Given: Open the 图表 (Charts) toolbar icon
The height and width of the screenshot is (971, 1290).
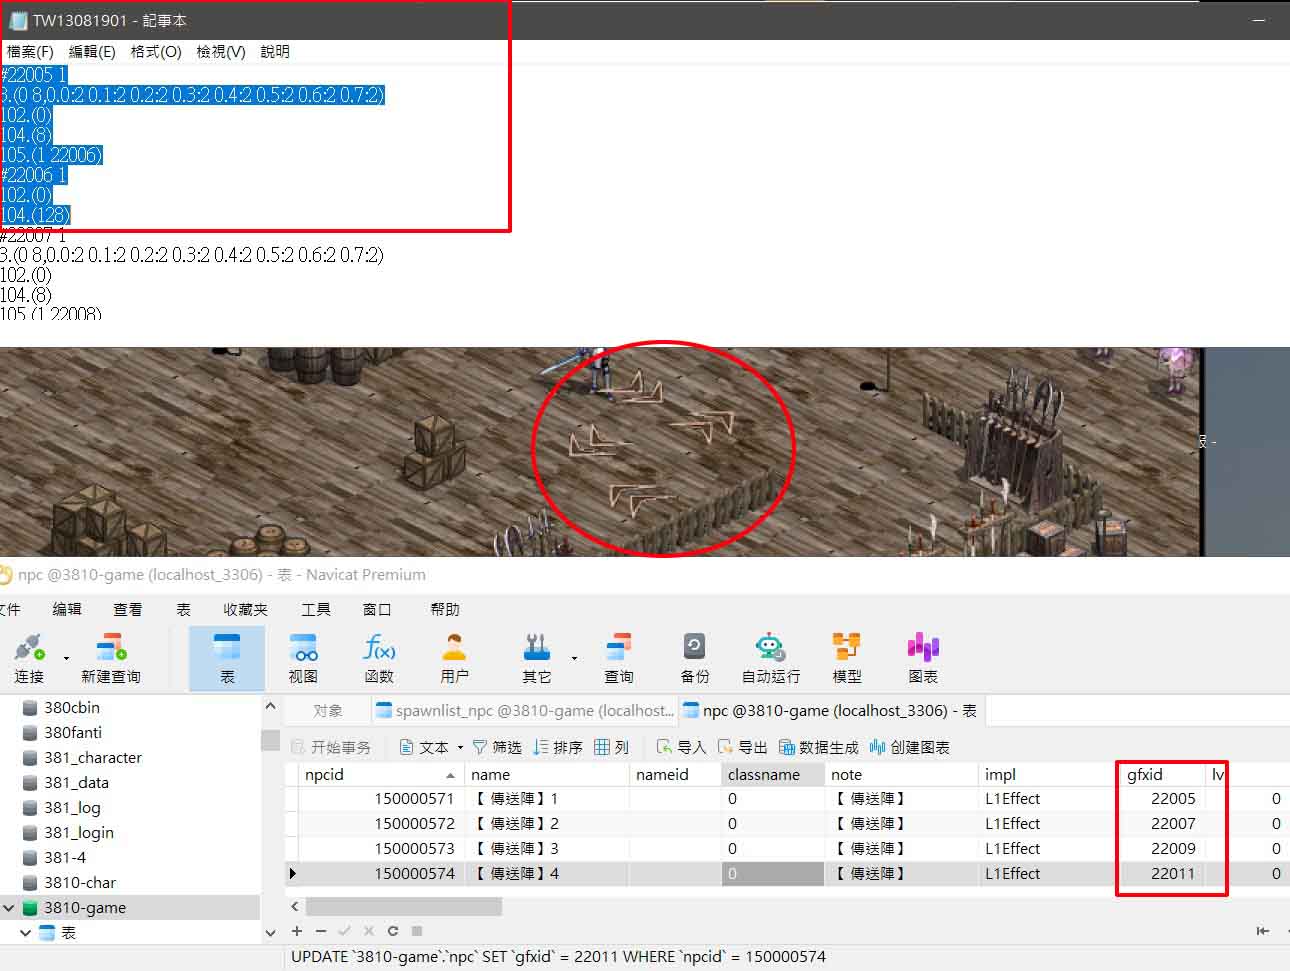Looking at the screenshot, I should coord(923,658).
